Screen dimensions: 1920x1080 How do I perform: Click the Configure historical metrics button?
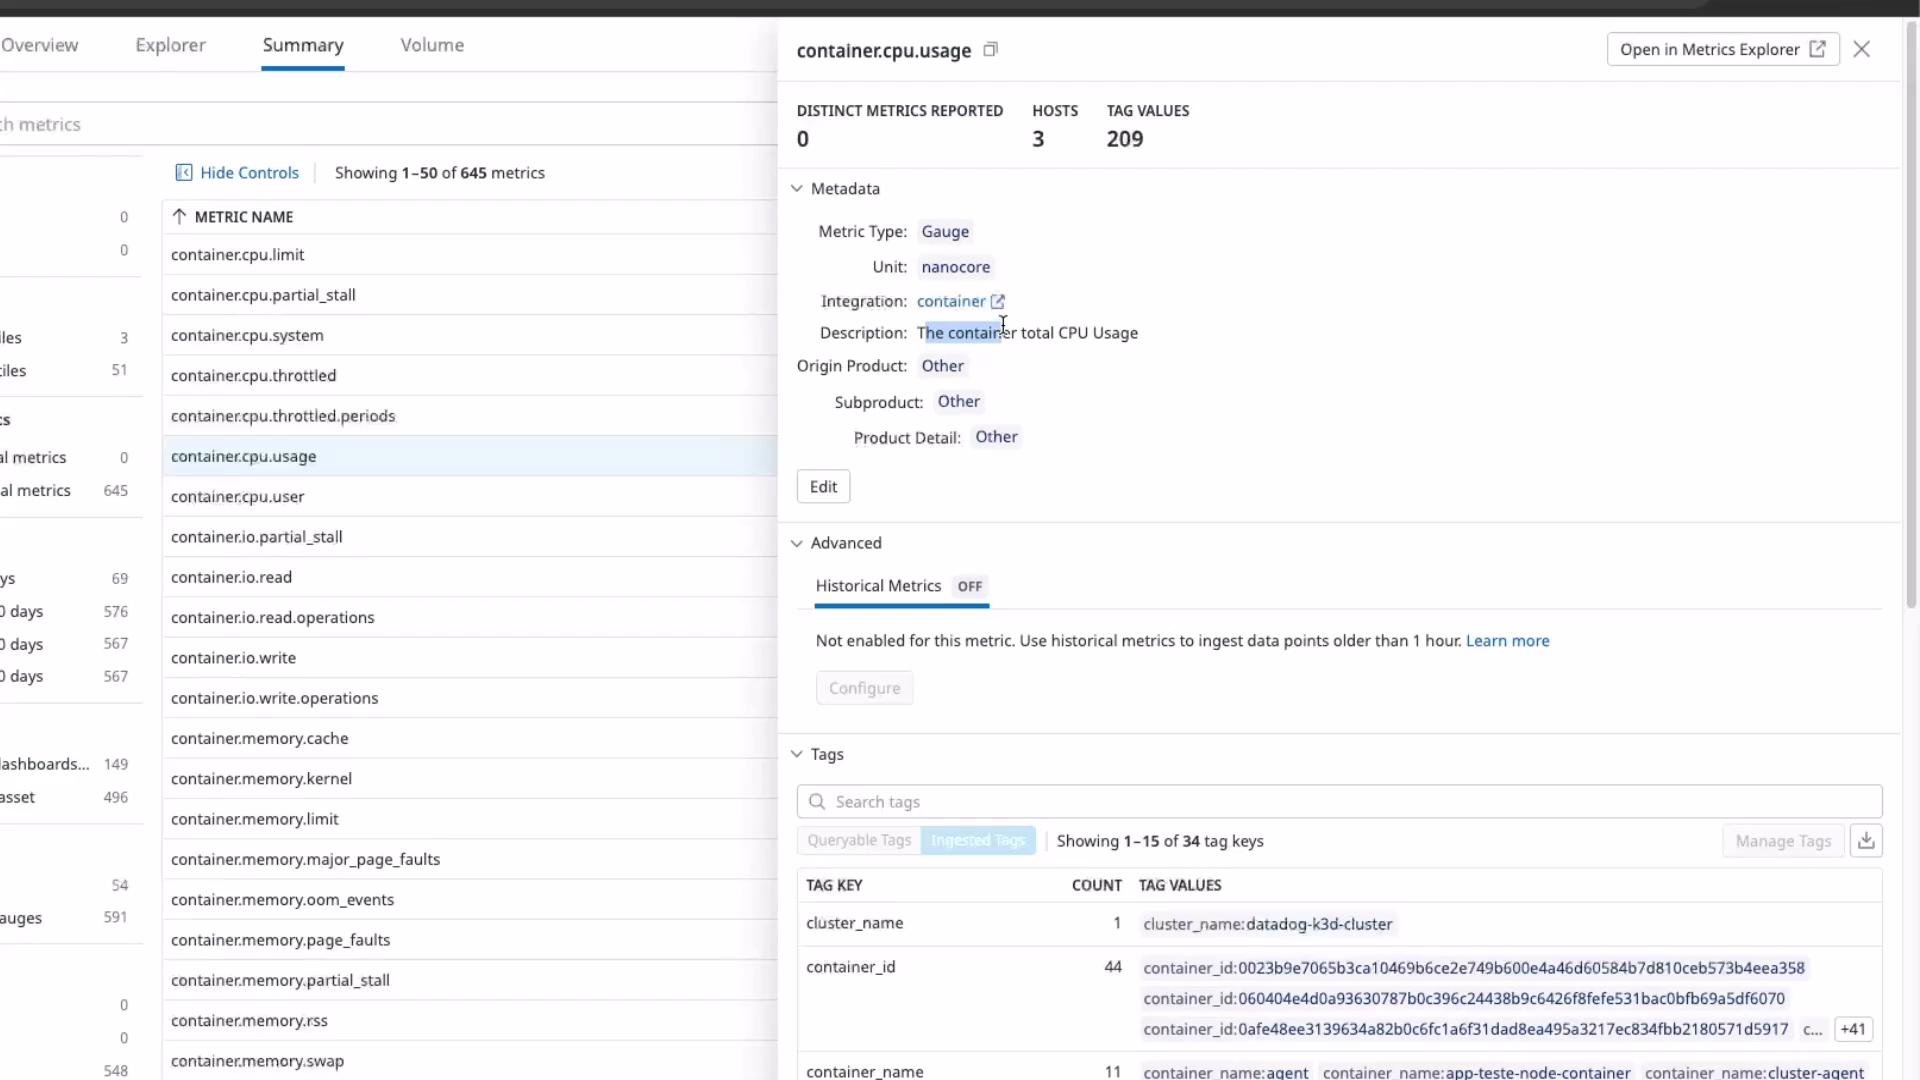tap(864, 688)
